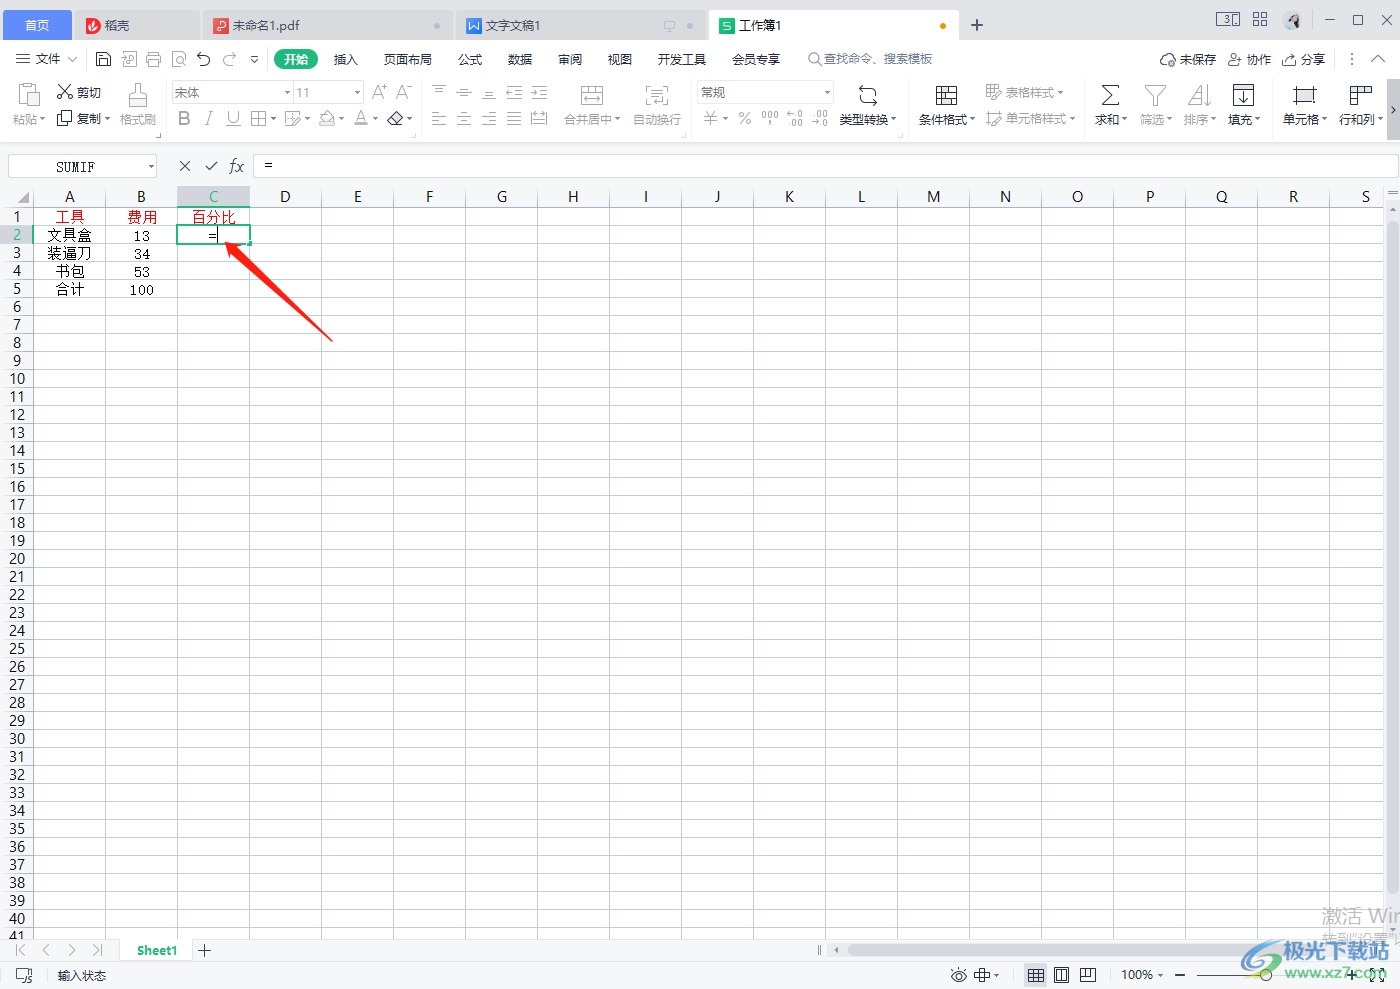Click the zoom slider handle
Viewport: 1400px width, 989px height.
click(1266, 975)
